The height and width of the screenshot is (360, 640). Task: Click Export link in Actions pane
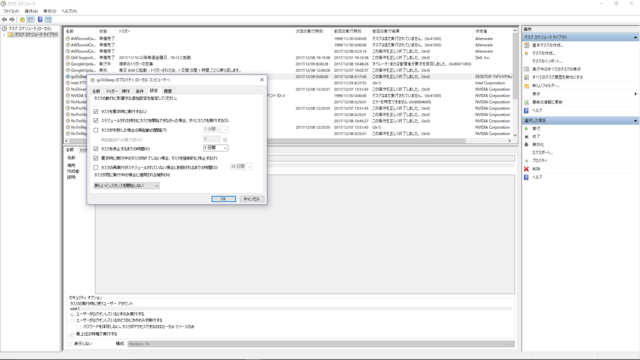click(542, 153)
